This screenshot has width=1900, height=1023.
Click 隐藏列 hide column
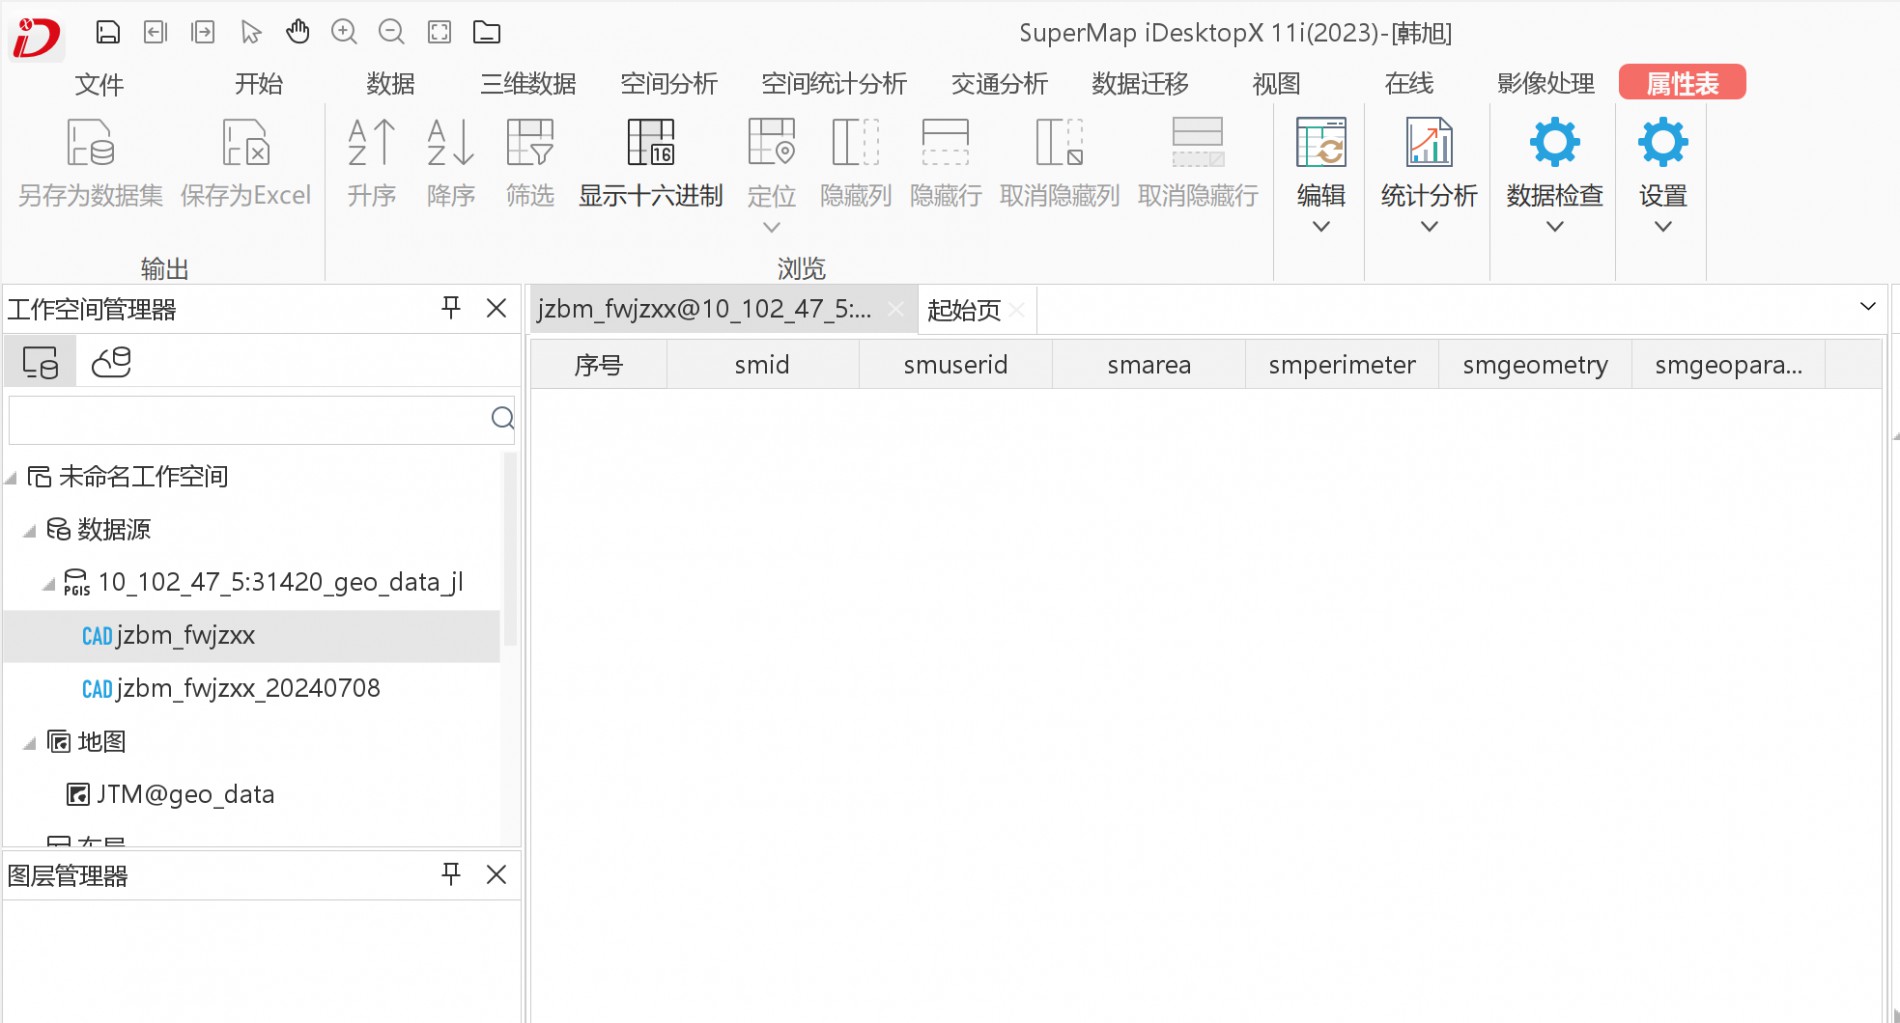(x=856, y=163)
